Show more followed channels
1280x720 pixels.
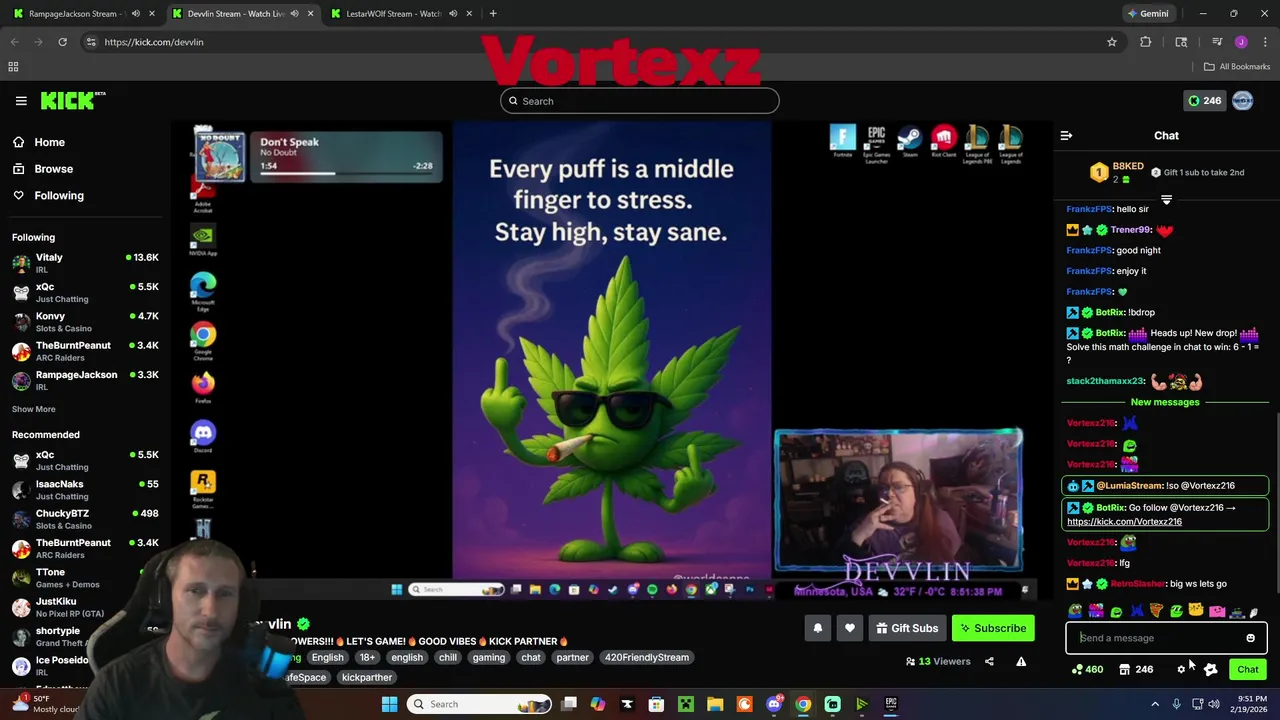point(34,409)
